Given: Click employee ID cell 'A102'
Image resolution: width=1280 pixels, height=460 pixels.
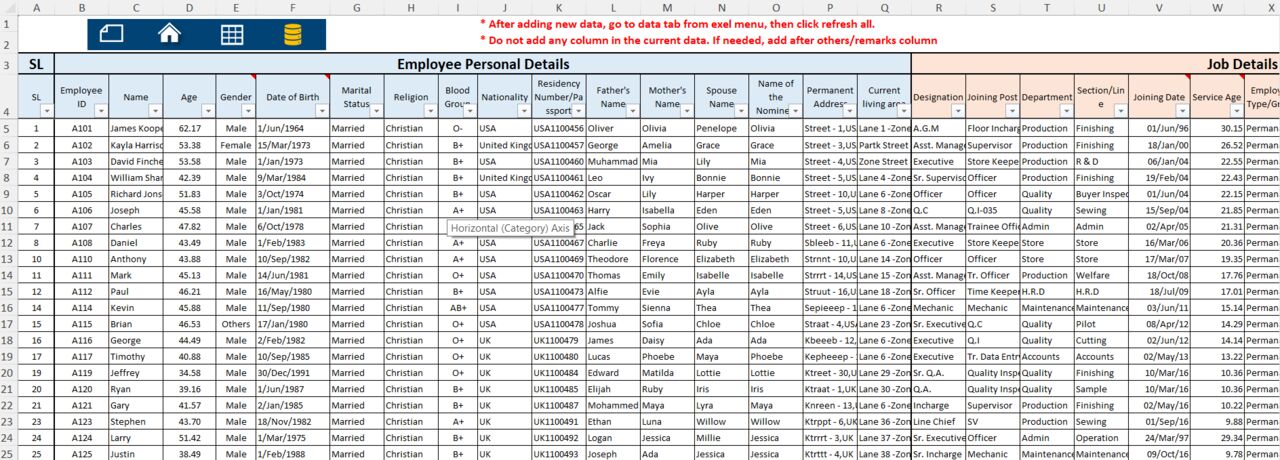Looking at the screenshot, I should coord(81,145).
